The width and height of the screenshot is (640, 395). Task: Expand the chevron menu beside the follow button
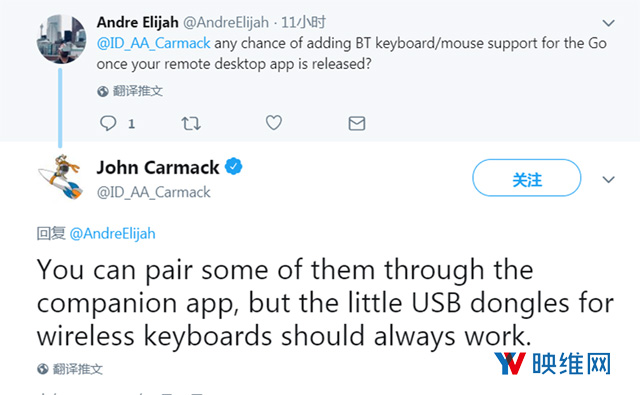[609, 180]
